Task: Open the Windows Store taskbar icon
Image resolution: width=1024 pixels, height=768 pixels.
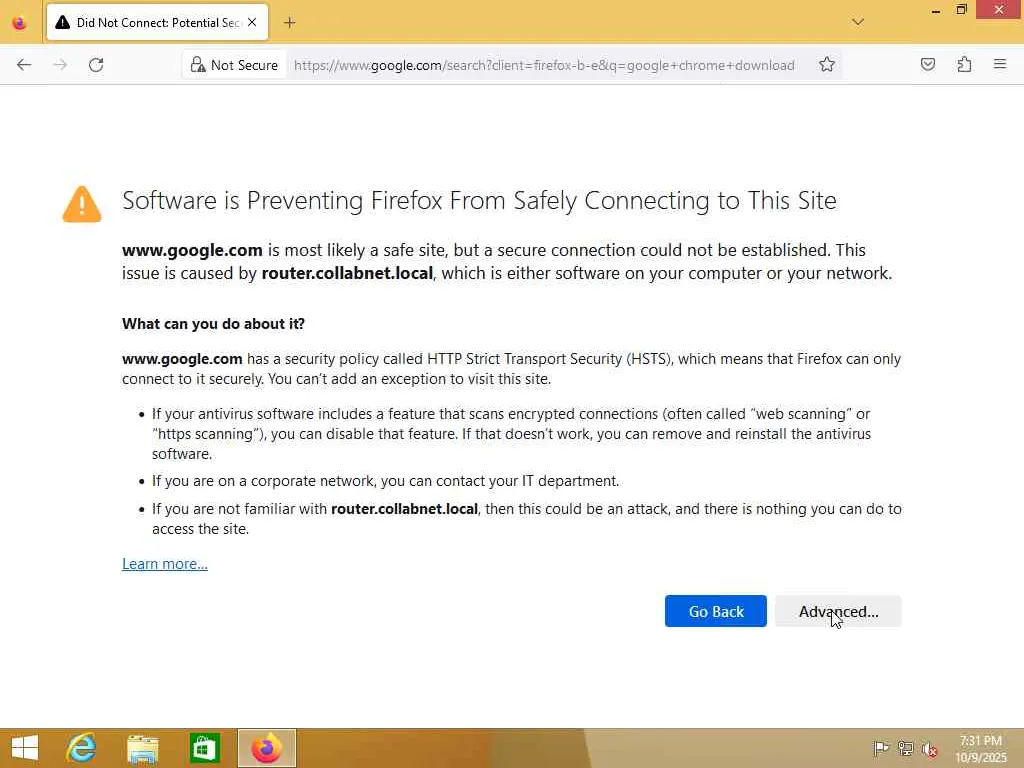Action: click(205, 748)
